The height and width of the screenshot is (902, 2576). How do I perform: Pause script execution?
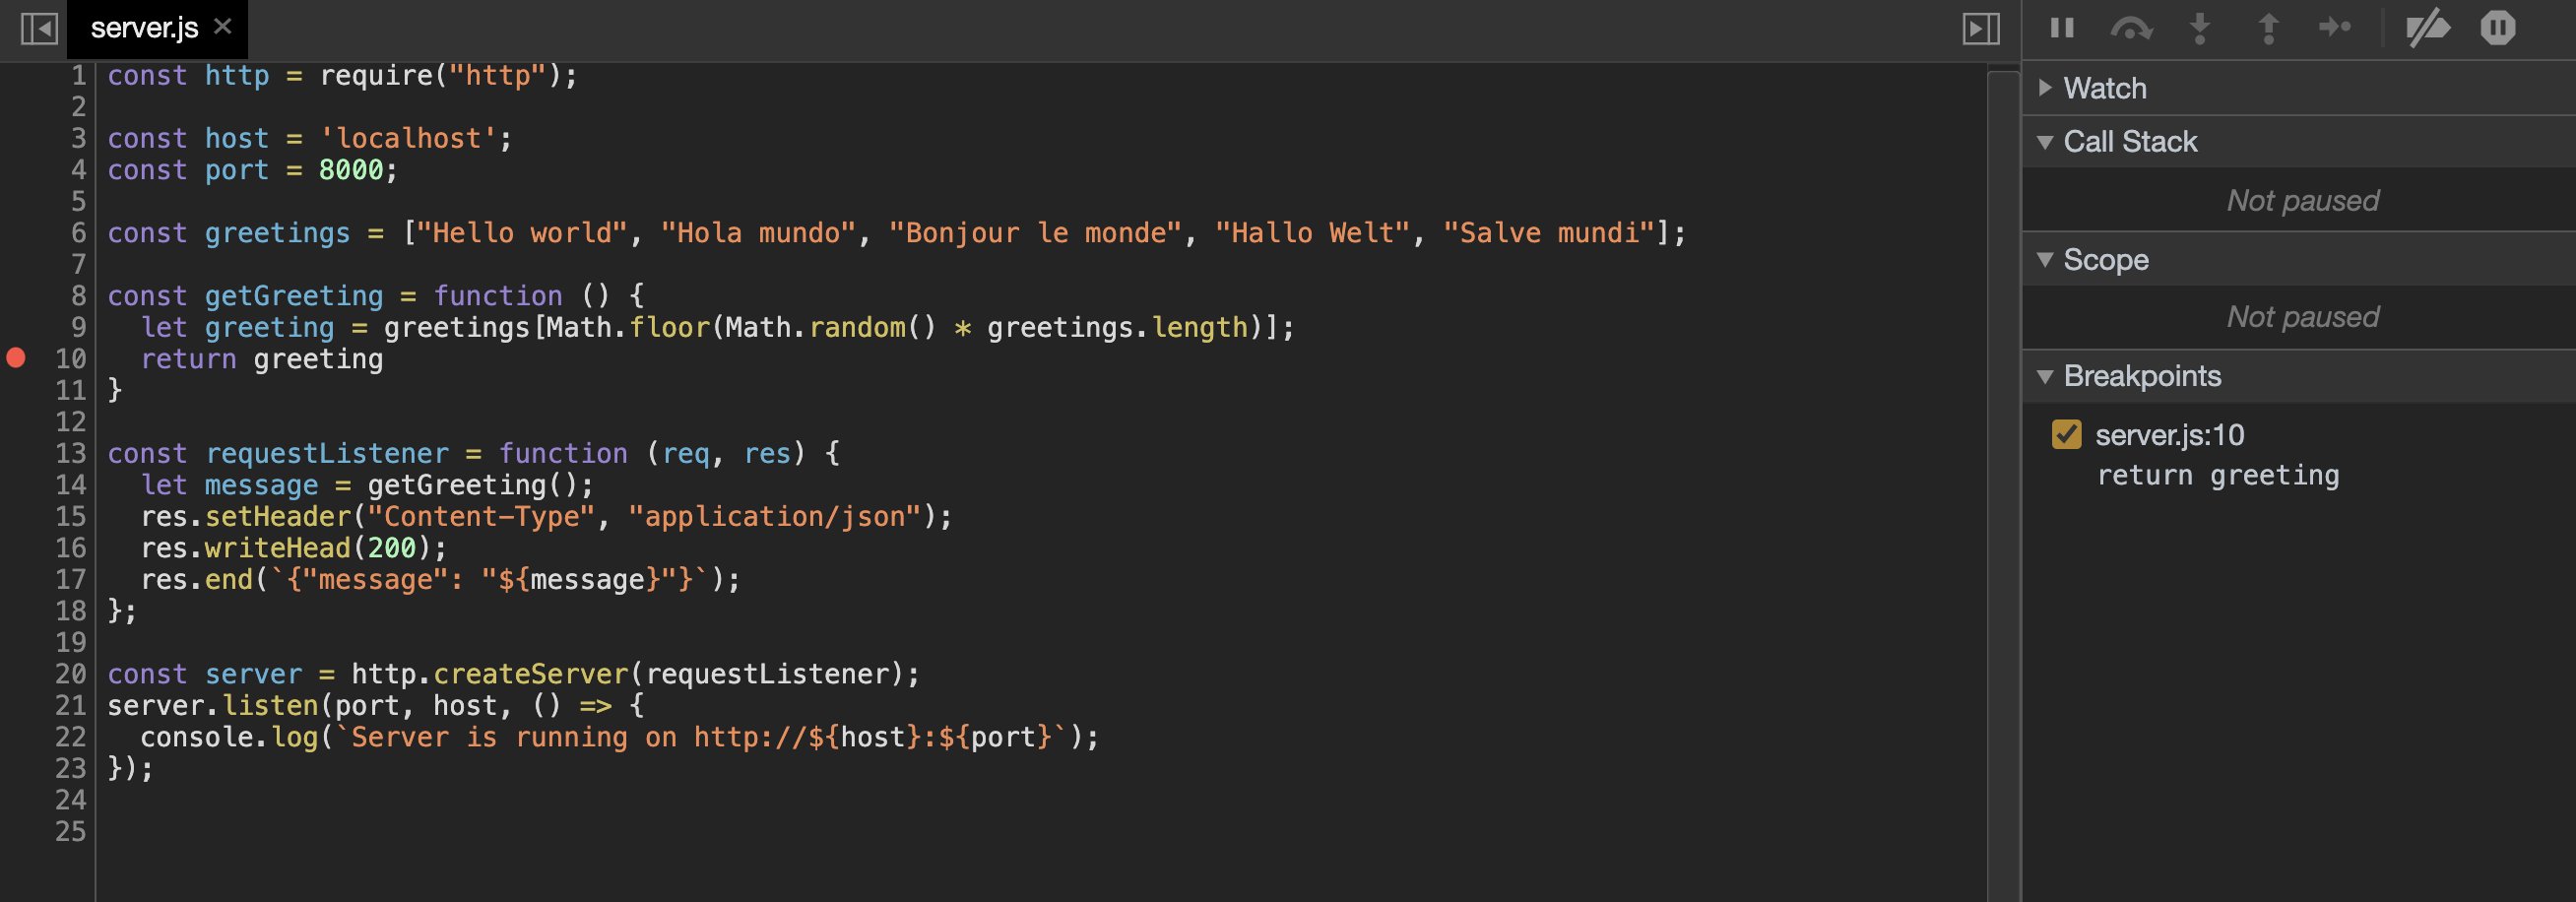pos(2062,27)
